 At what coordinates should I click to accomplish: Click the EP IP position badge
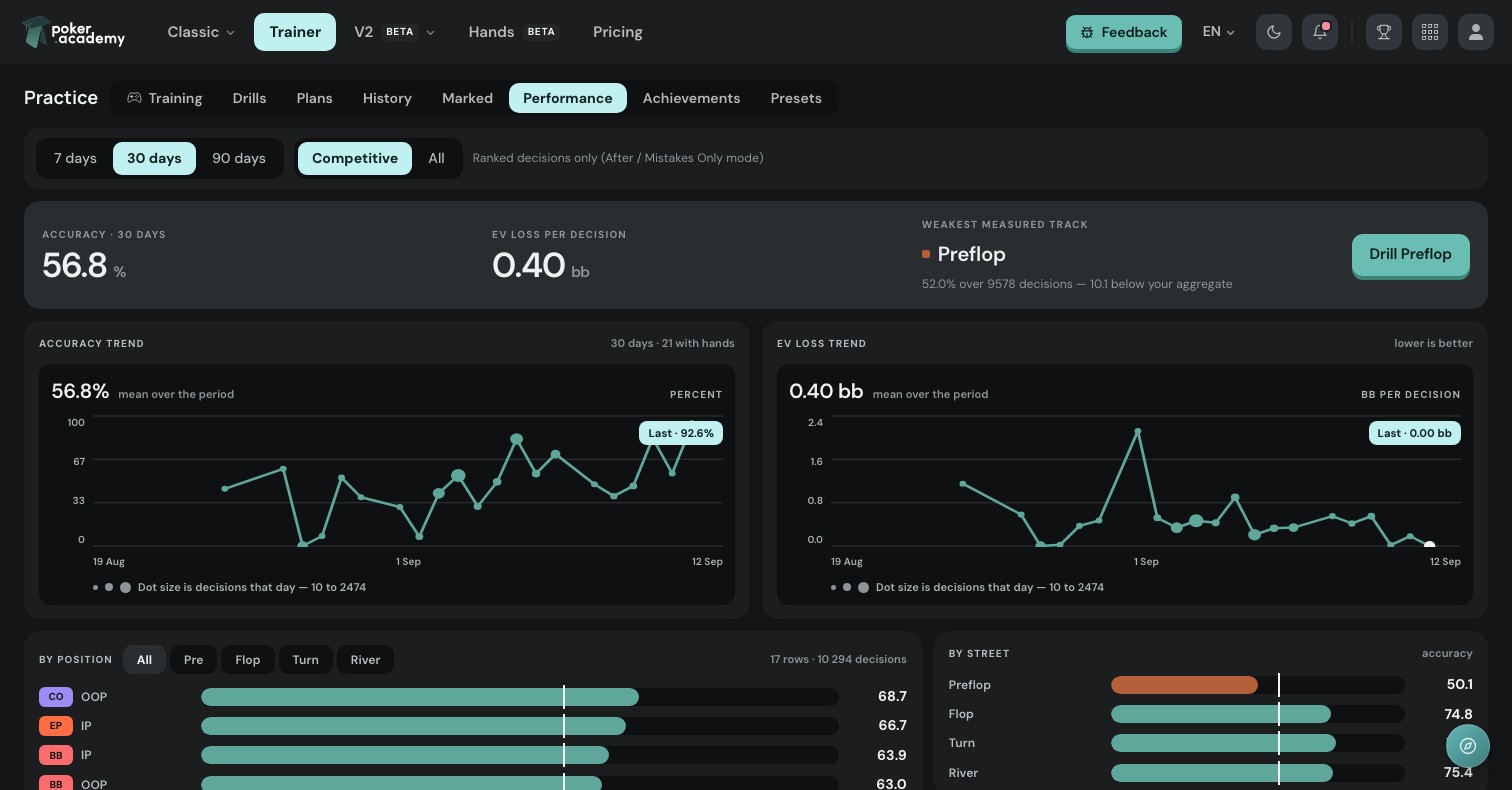[x=56, y=726]
